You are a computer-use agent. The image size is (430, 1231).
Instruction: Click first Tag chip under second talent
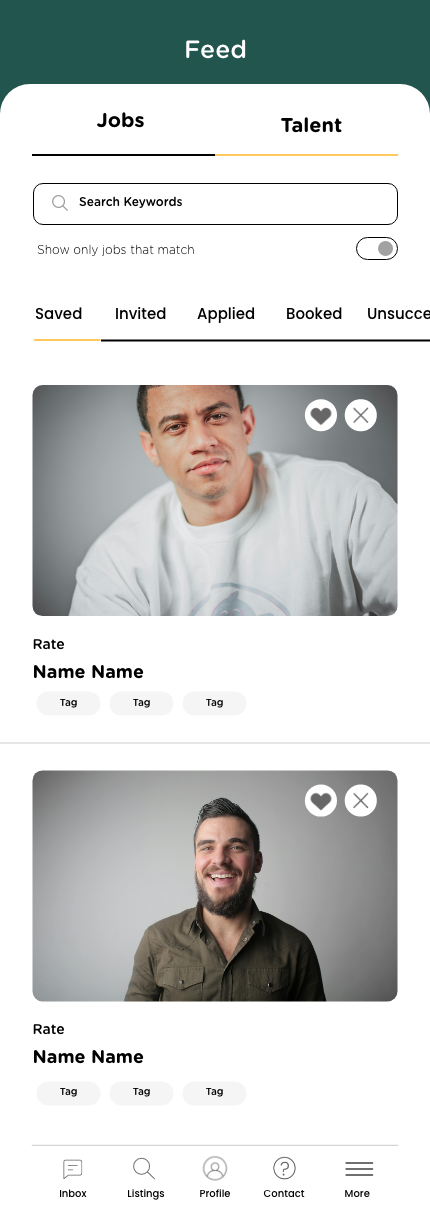tap(68, 1092)
